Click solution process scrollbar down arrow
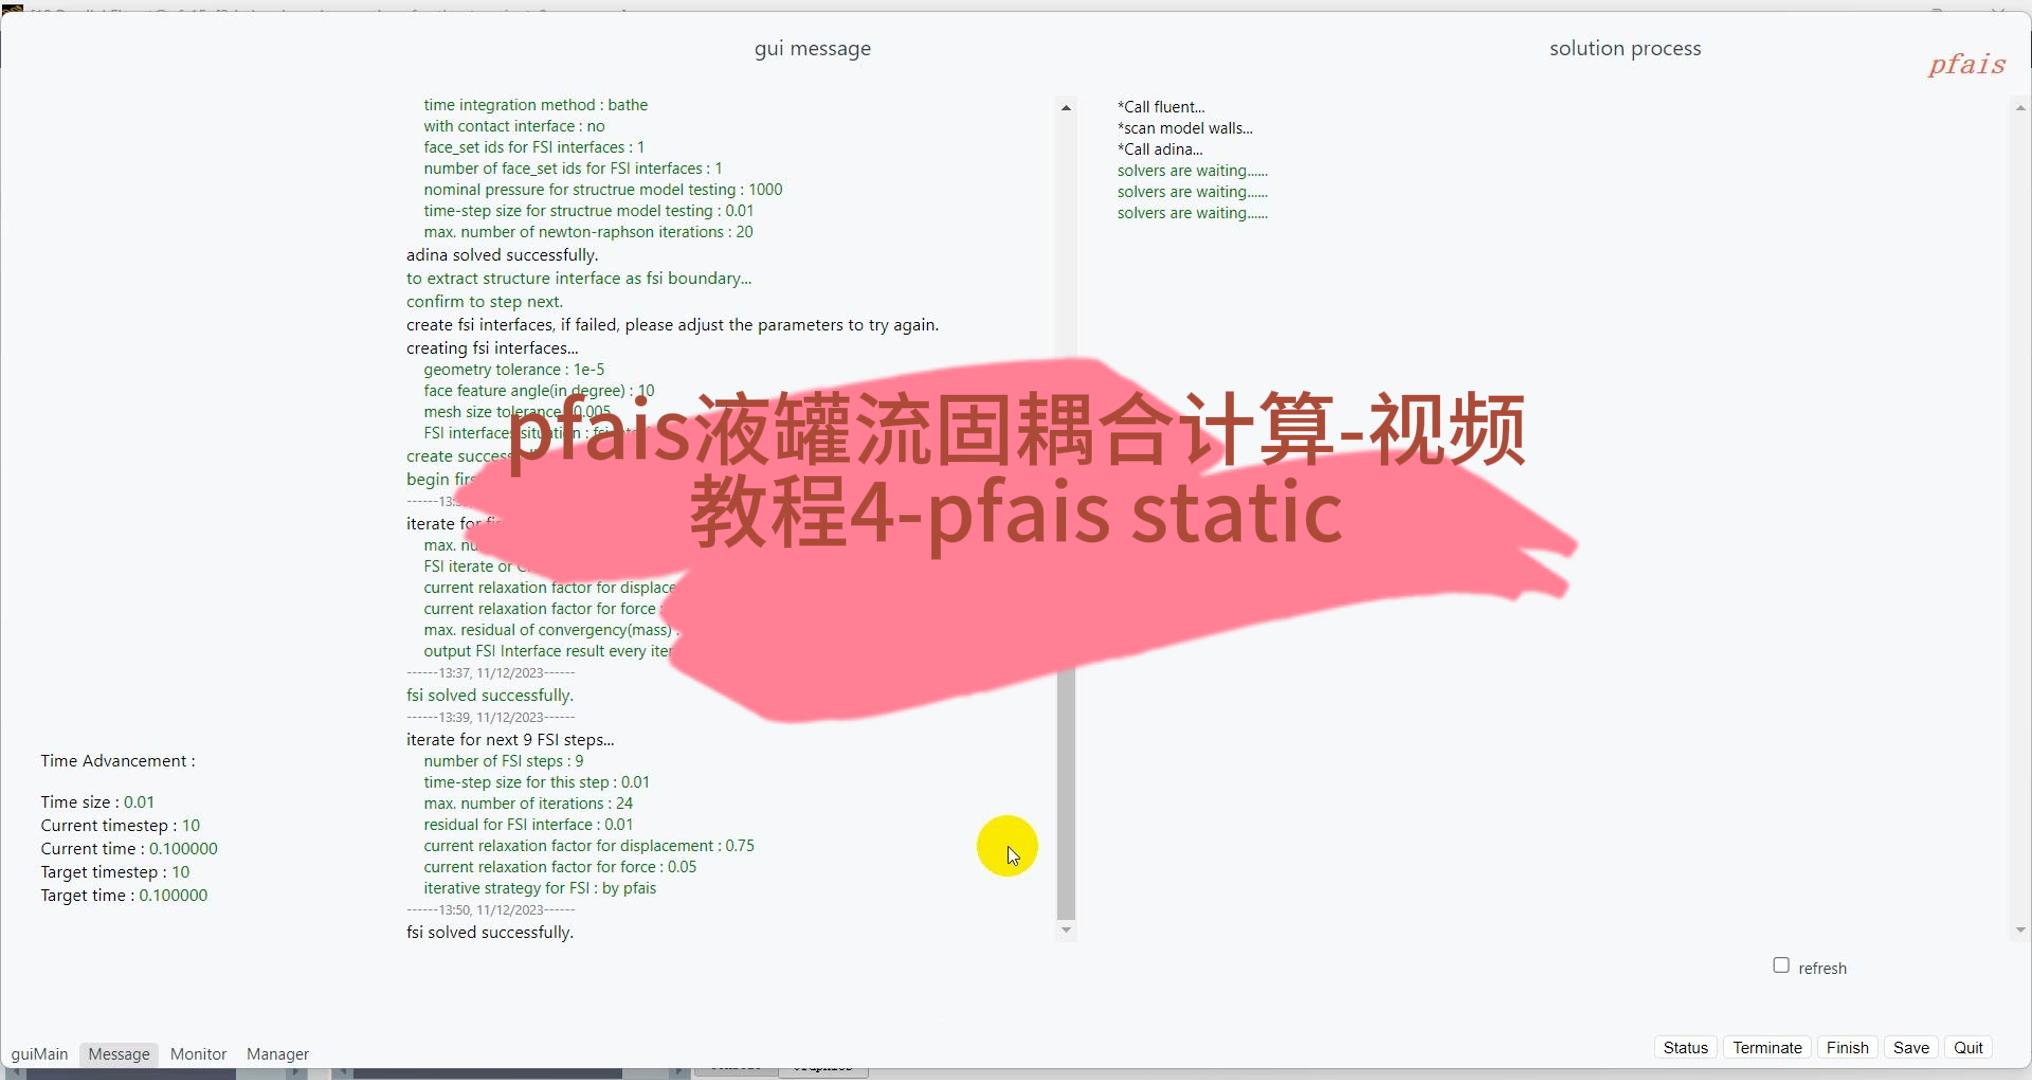Viewport: 2032px width, 1080px height. (2021, 930)
